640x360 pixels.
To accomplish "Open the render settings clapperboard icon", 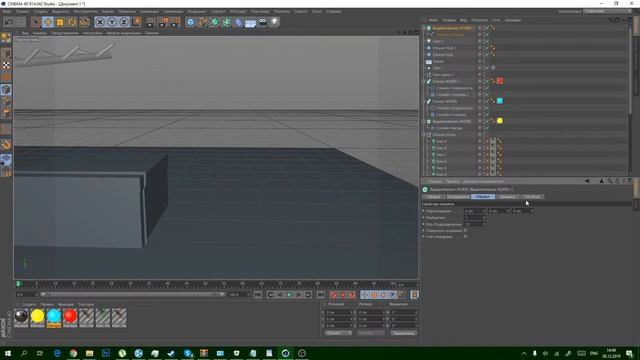I will [175, 22].
